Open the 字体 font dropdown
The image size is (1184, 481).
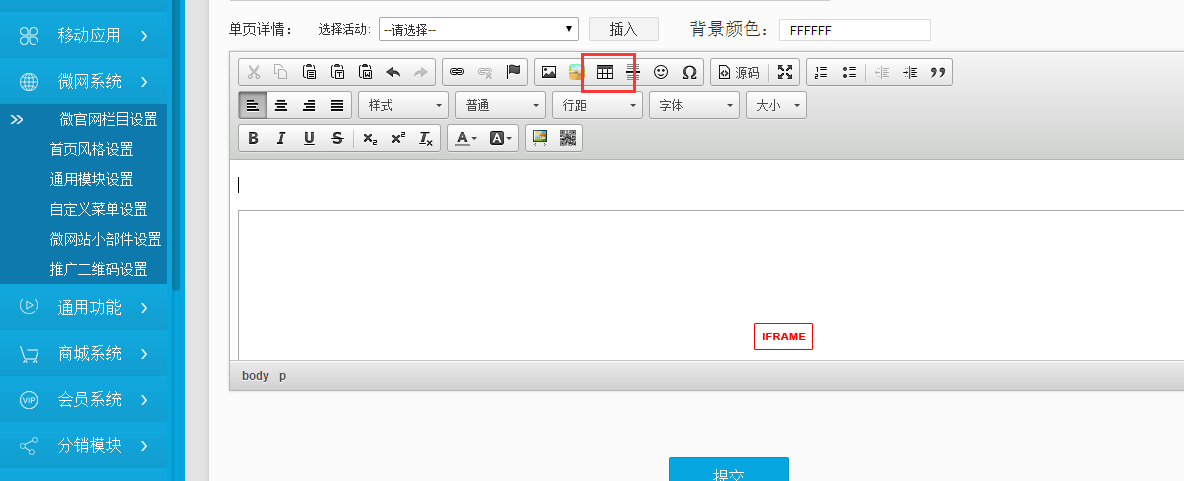pyautogui.click(x=694, y=105)
